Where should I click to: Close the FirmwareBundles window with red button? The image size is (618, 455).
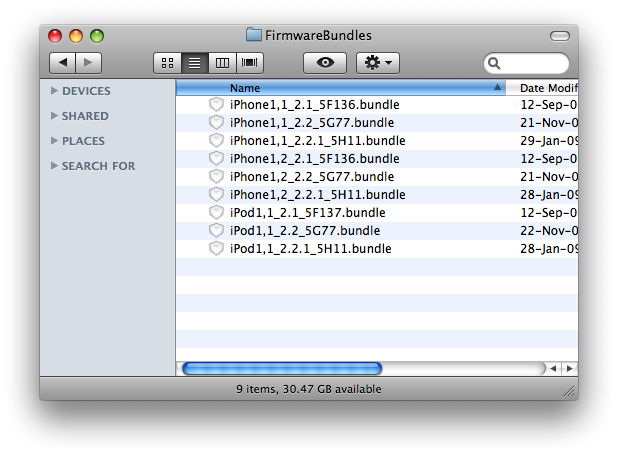point(55,36)
